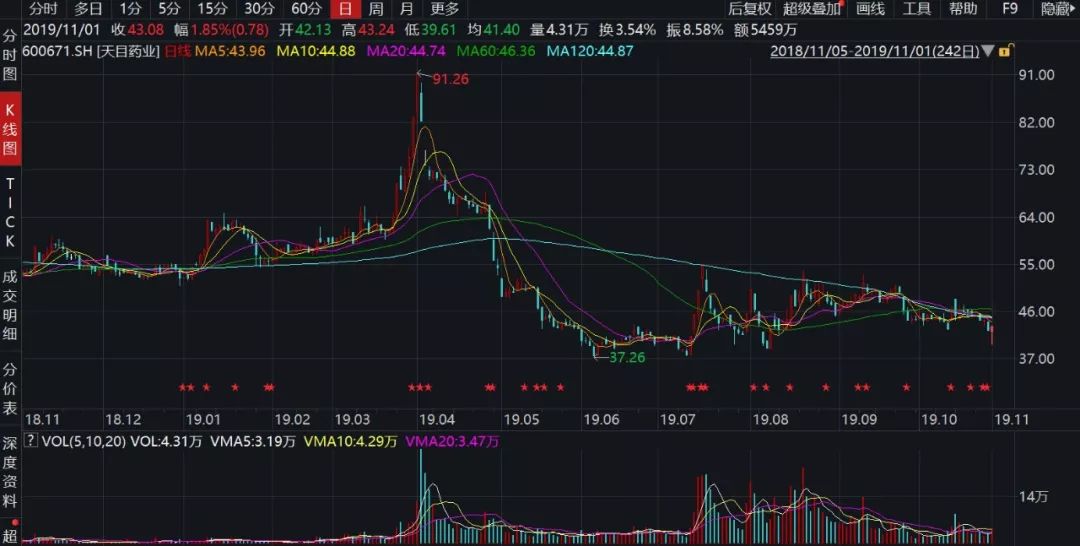Switch to the 分时 tab
This screenshot has width=1080, height=546.
coord(43,9)
